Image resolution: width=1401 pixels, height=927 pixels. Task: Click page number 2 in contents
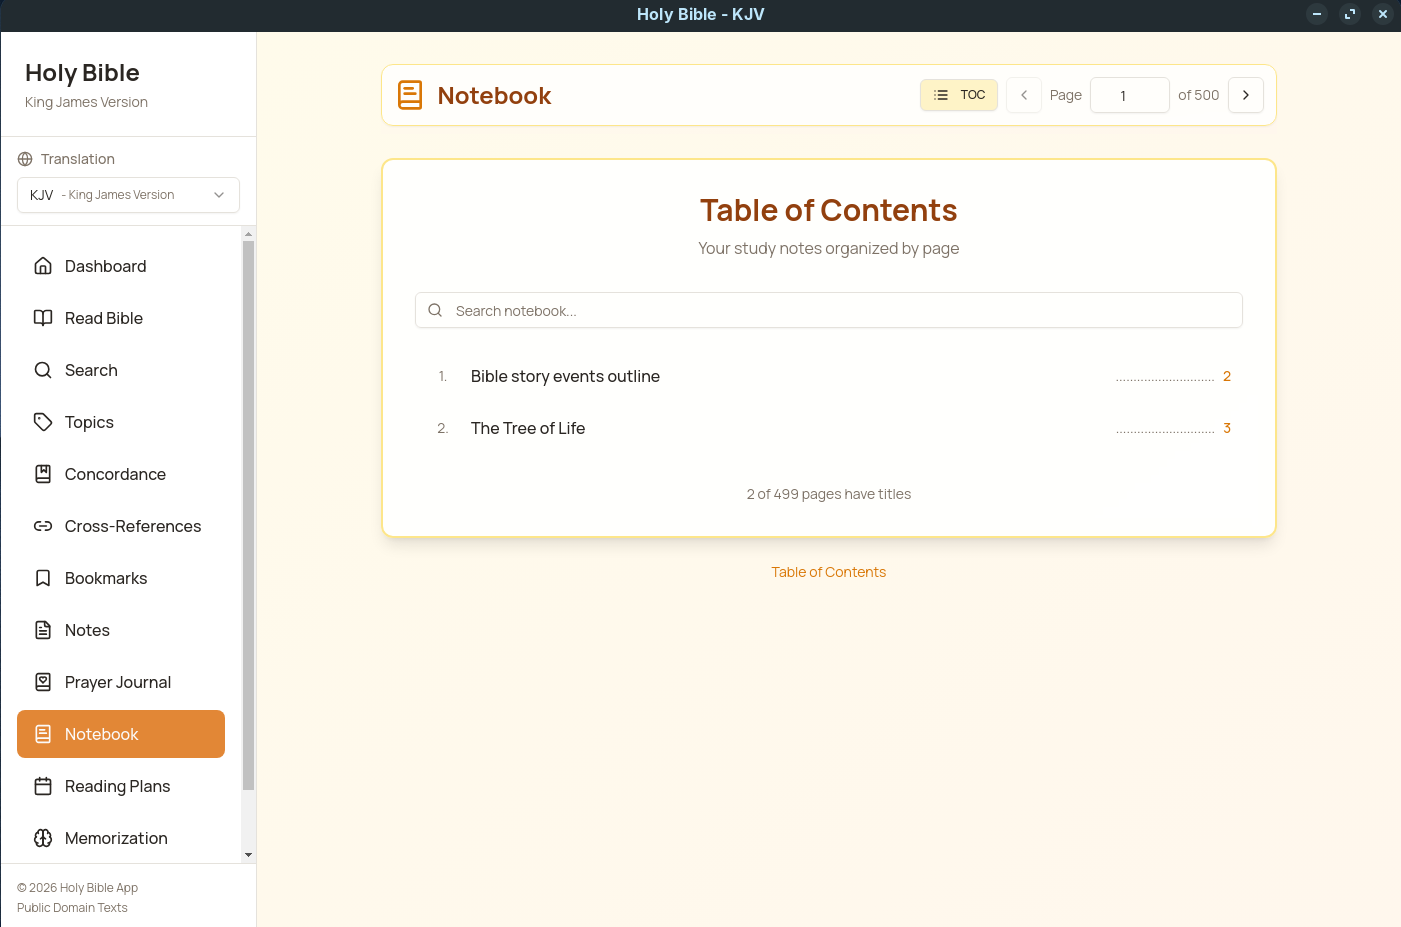pyautogui.click(x=1227, y=376)
